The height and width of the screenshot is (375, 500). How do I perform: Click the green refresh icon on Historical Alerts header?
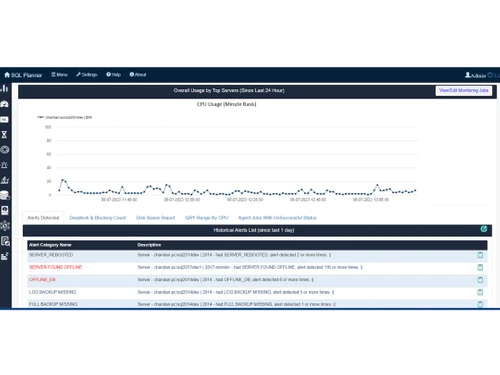click(484, 229)
